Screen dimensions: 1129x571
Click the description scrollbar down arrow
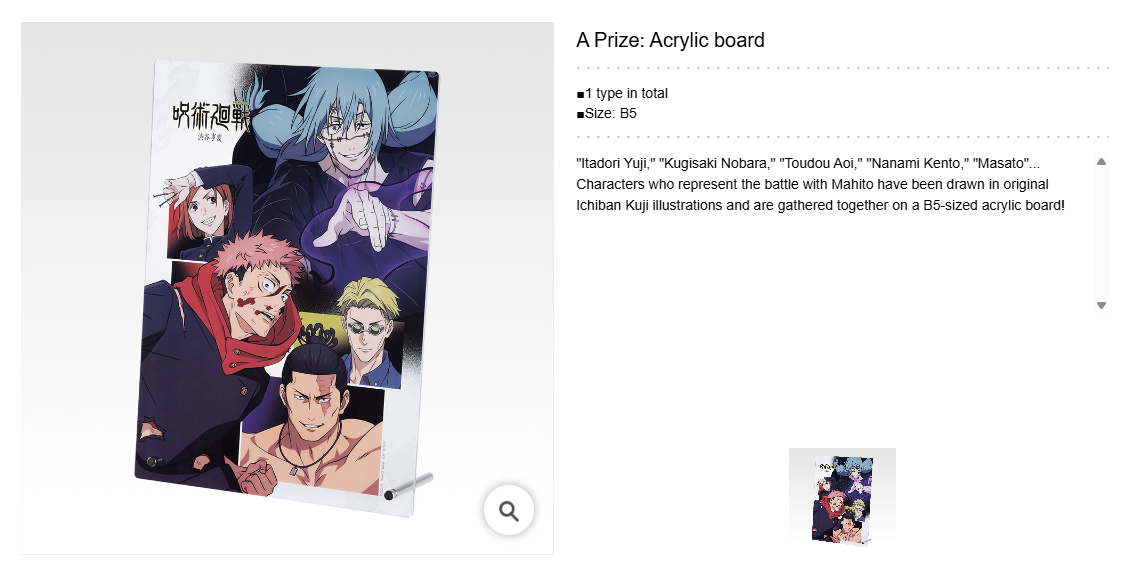(x=1101, y=305)
